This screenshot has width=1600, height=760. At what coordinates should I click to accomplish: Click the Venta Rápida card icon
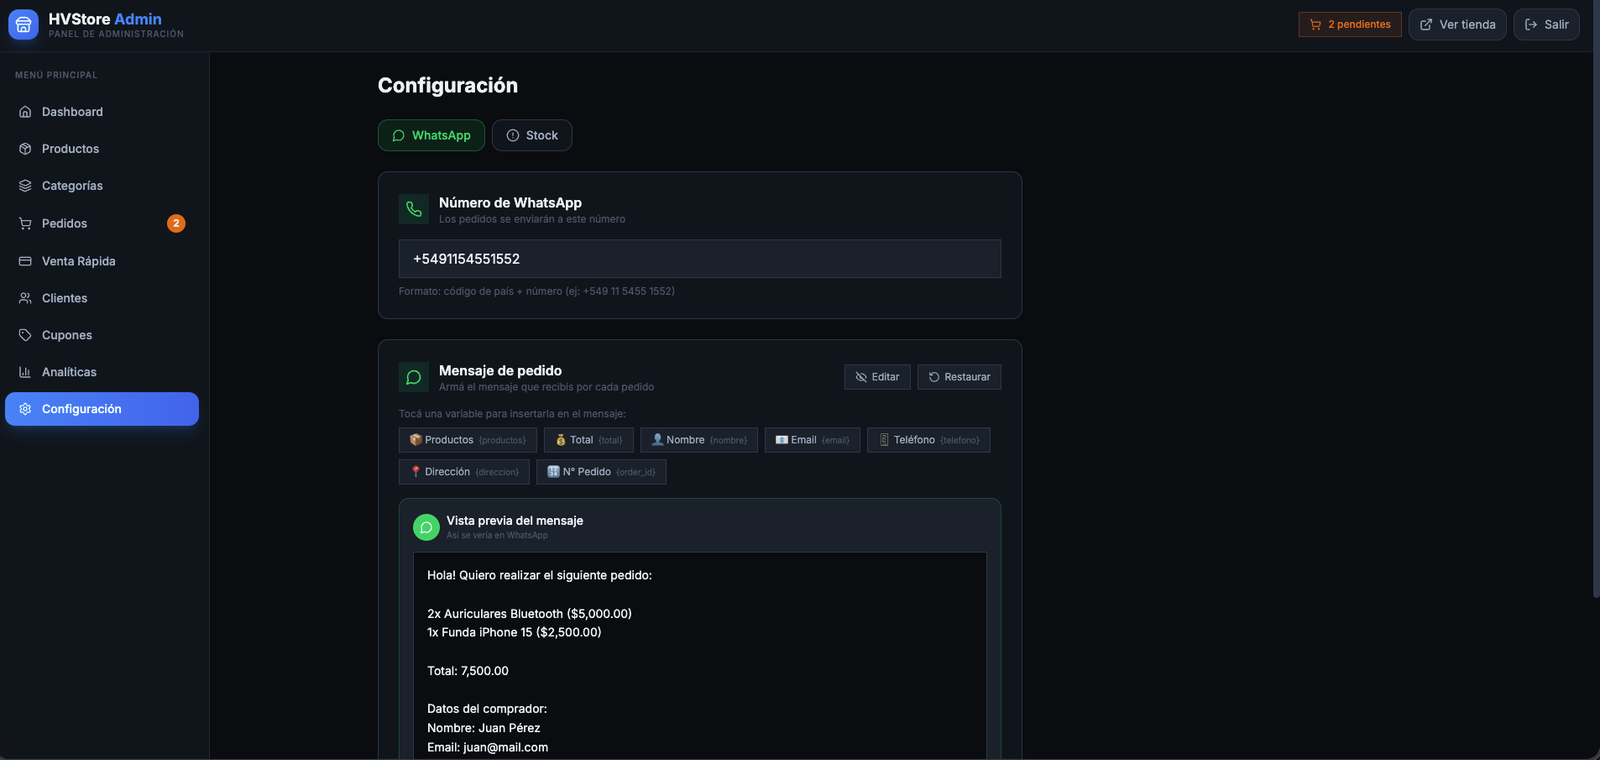click(25, 261)
